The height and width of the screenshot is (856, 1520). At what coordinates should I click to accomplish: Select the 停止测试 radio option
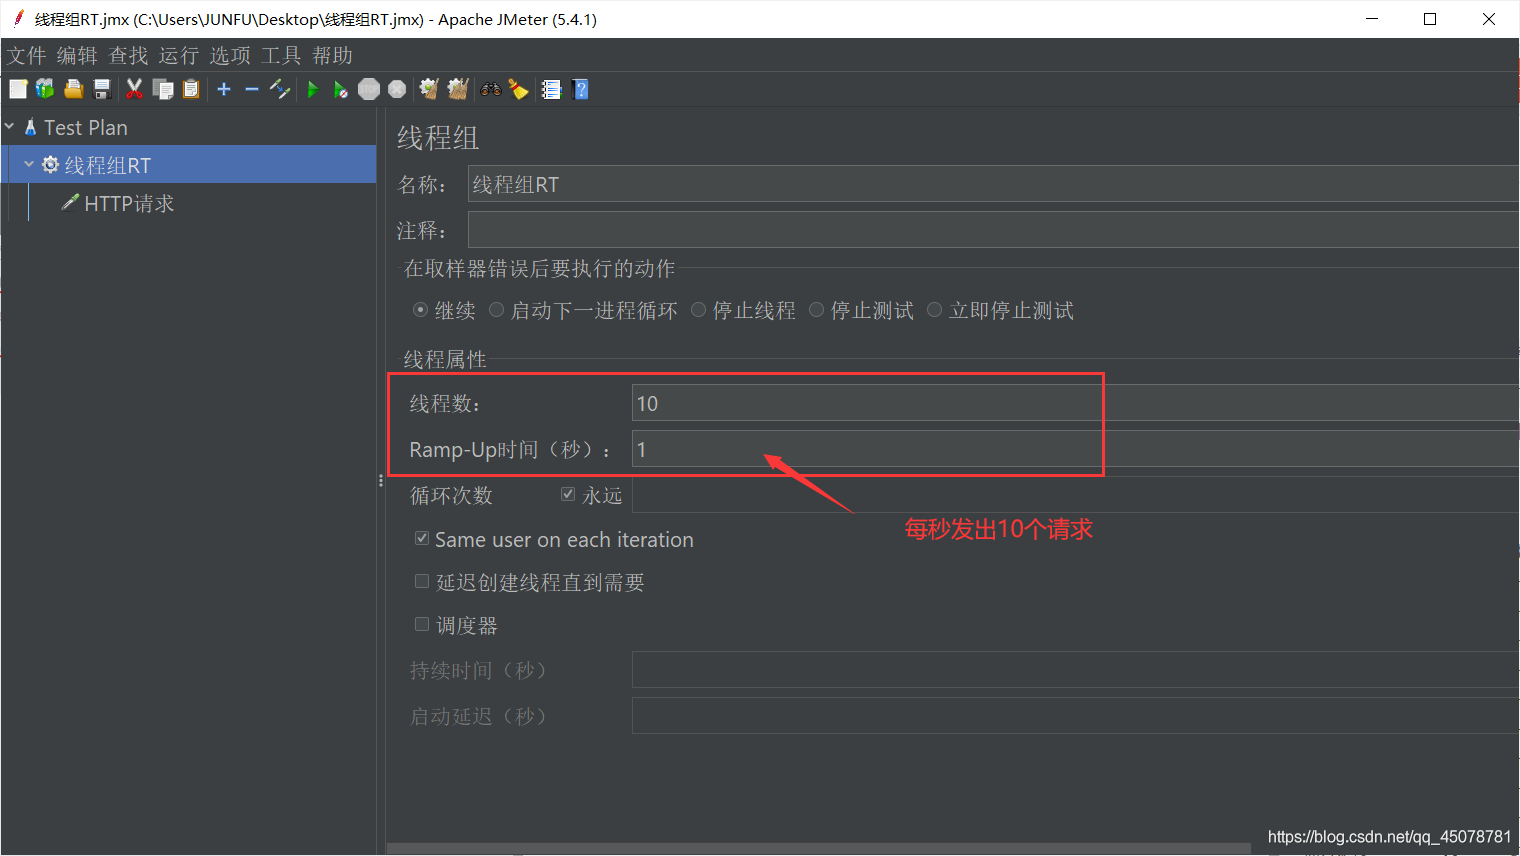pyautogui.click(x=816, y=310)
